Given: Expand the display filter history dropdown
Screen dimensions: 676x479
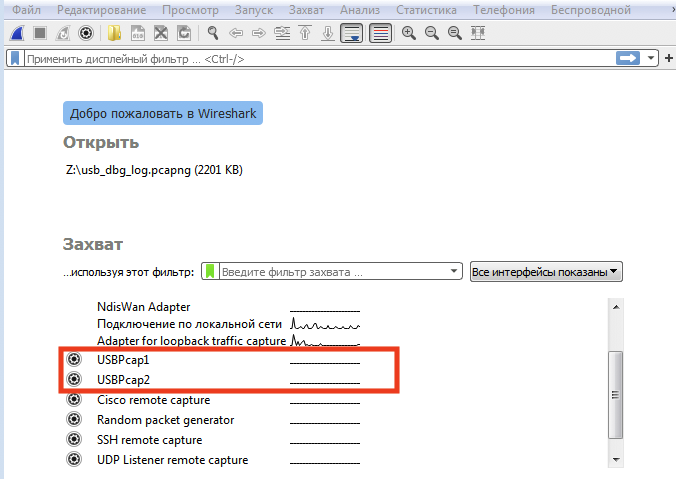Looking at the screenshot, I should 653,59.
